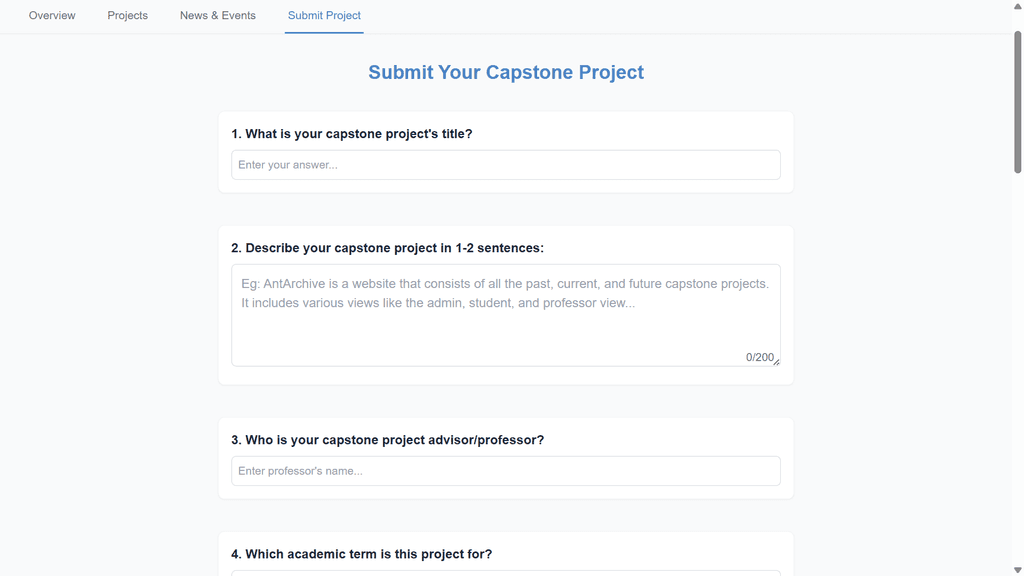Click the question 3 advisor card background

680,438
